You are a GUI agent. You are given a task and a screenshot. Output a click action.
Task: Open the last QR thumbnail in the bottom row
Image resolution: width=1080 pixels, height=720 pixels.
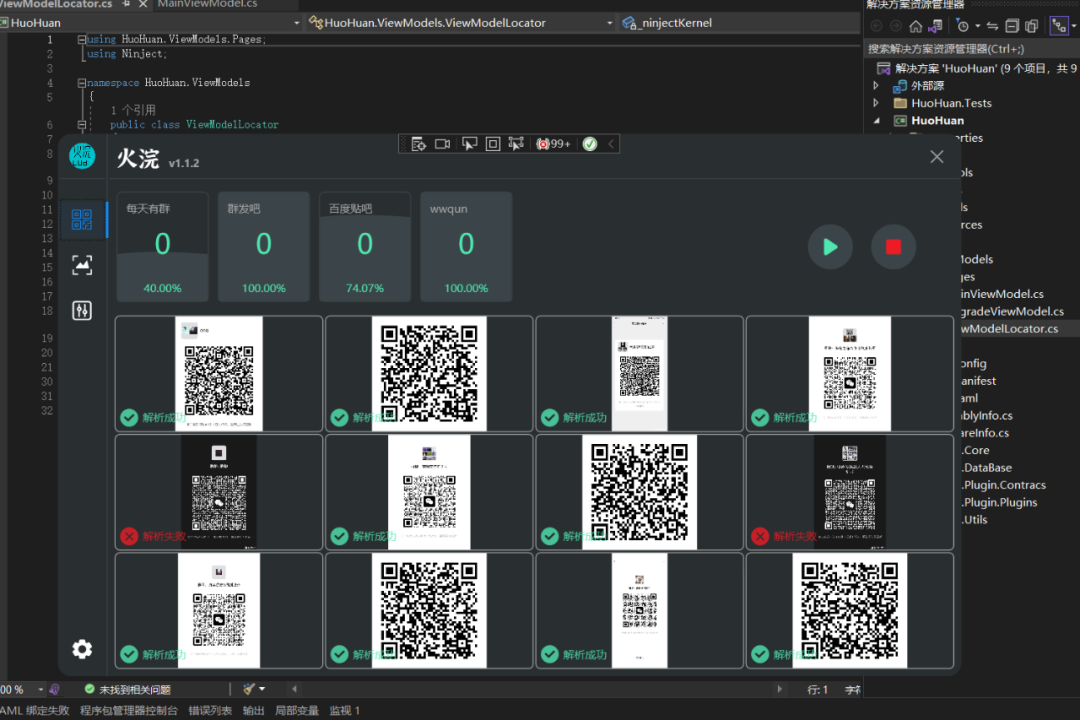point(850,610)
